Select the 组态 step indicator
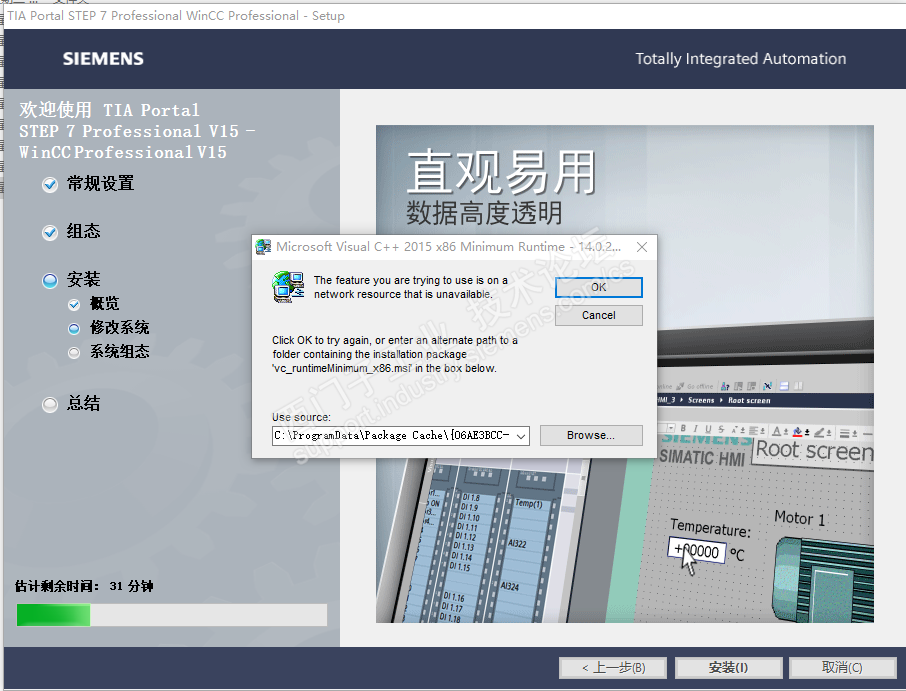The image size is (906, 691). pyautogui.click(x=50, y=232)
